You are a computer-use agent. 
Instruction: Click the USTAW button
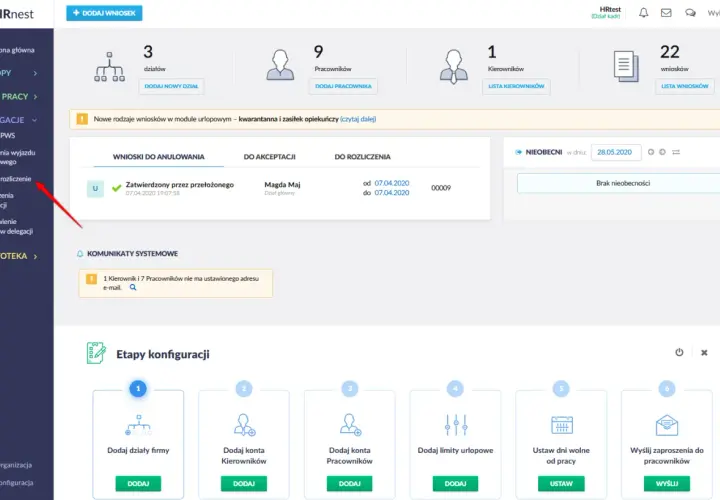point(561,483)
